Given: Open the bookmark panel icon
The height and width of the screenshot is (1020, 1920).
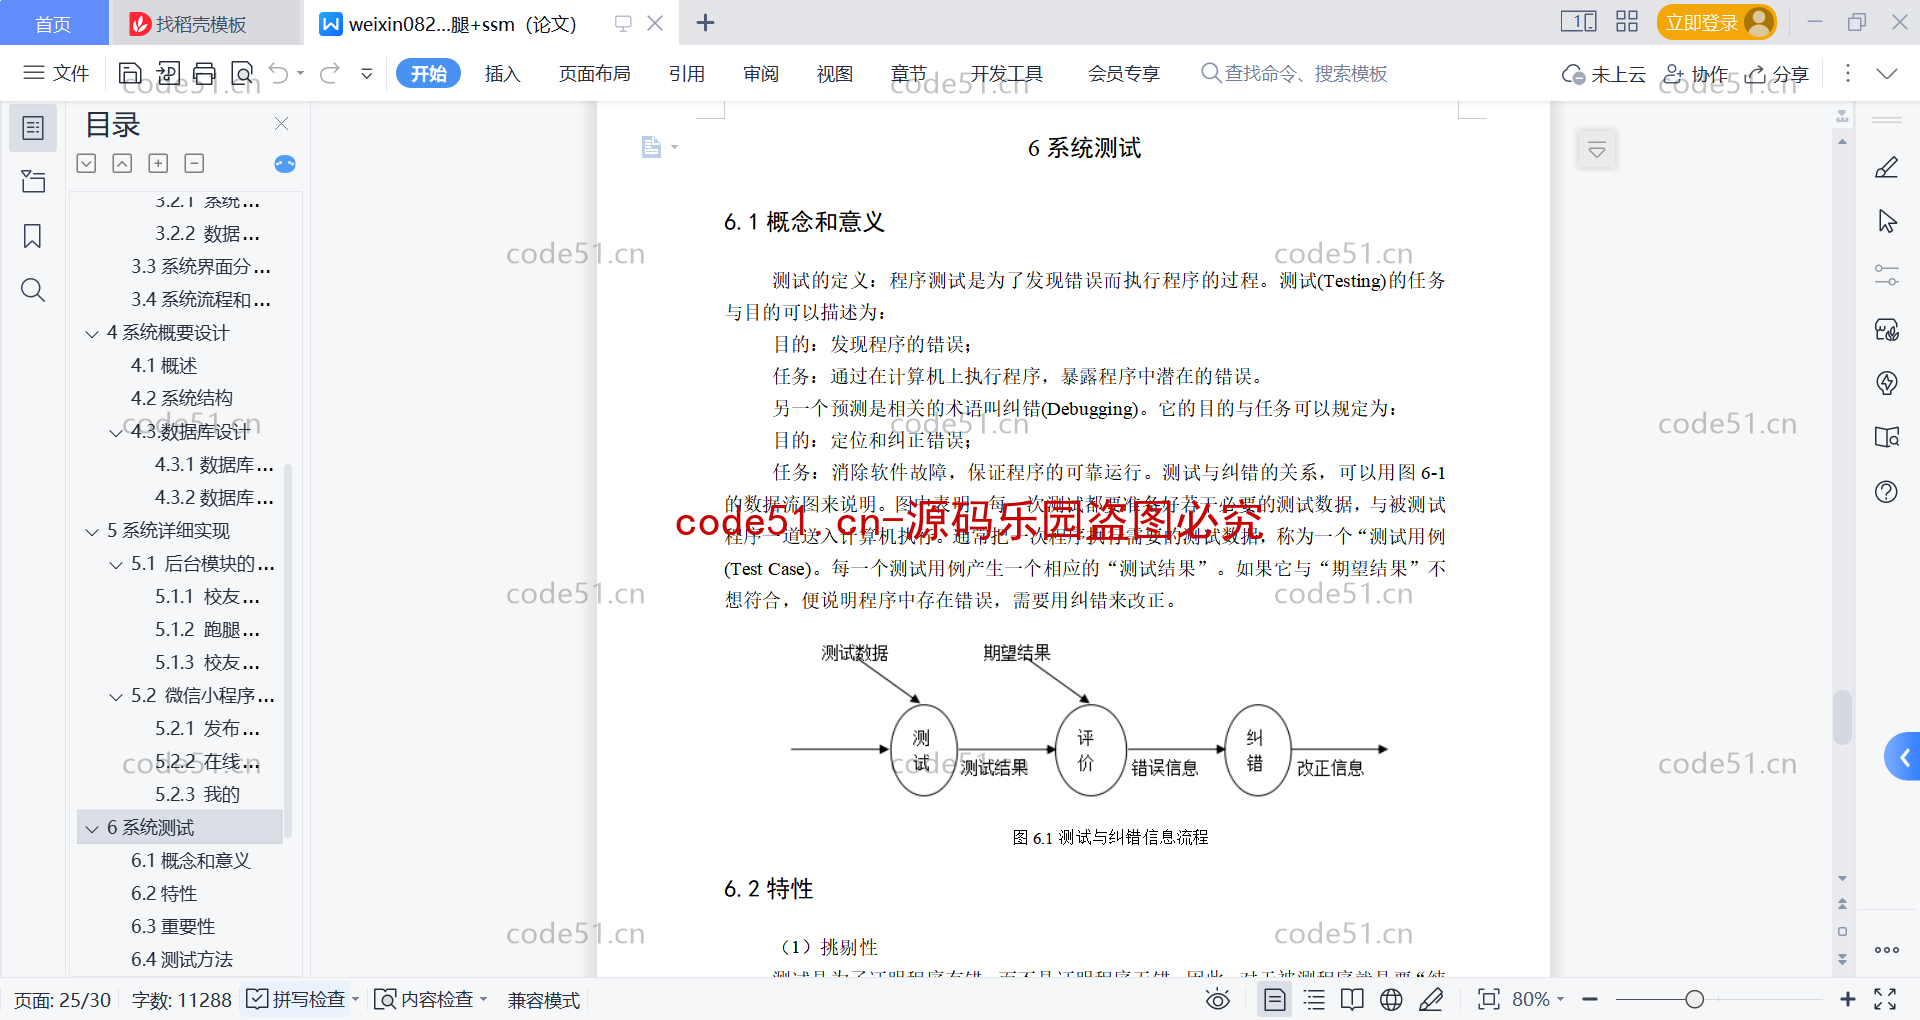Looking at the screenshot, I should point(33,236).
